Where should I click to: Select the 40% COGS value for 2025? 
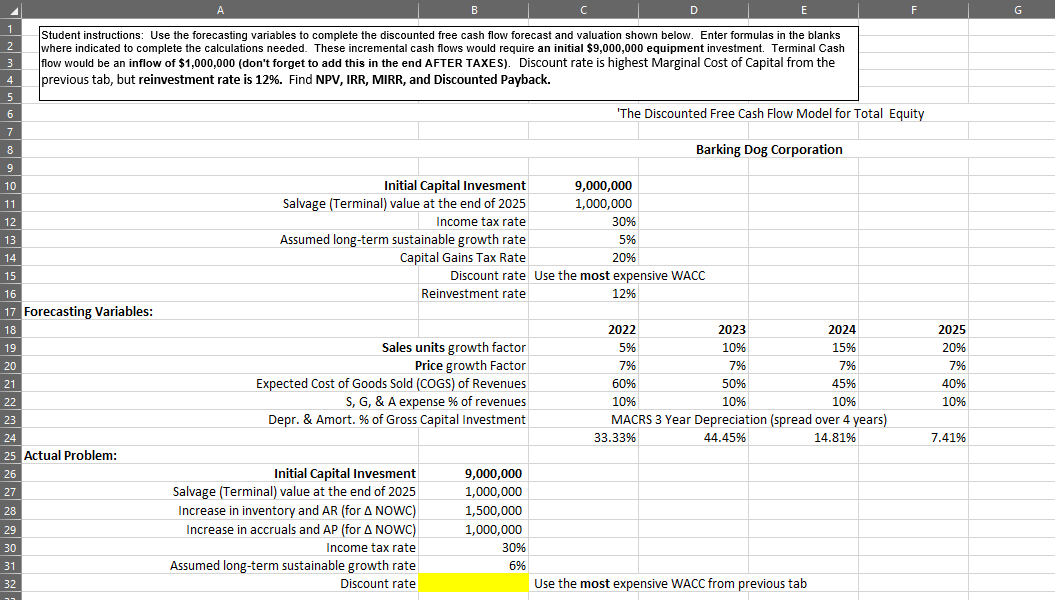click(x=953, y=383)
